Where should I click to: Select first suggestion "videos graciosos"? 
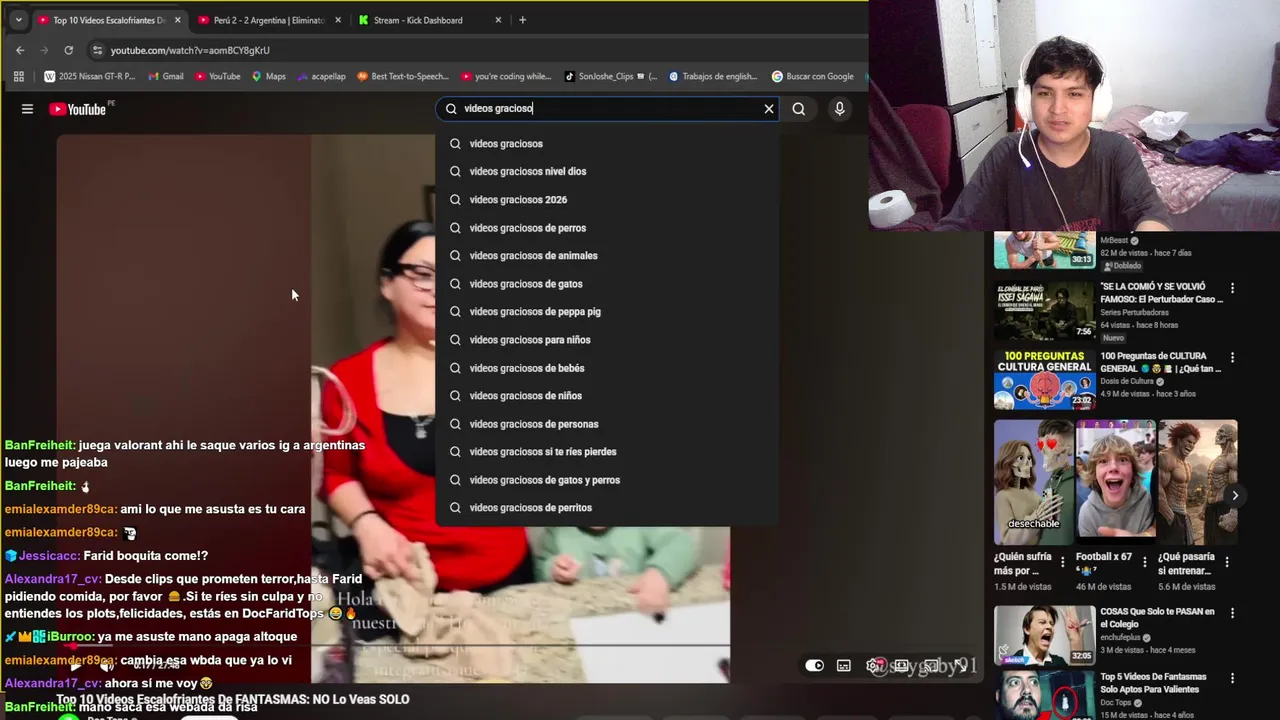607,143
